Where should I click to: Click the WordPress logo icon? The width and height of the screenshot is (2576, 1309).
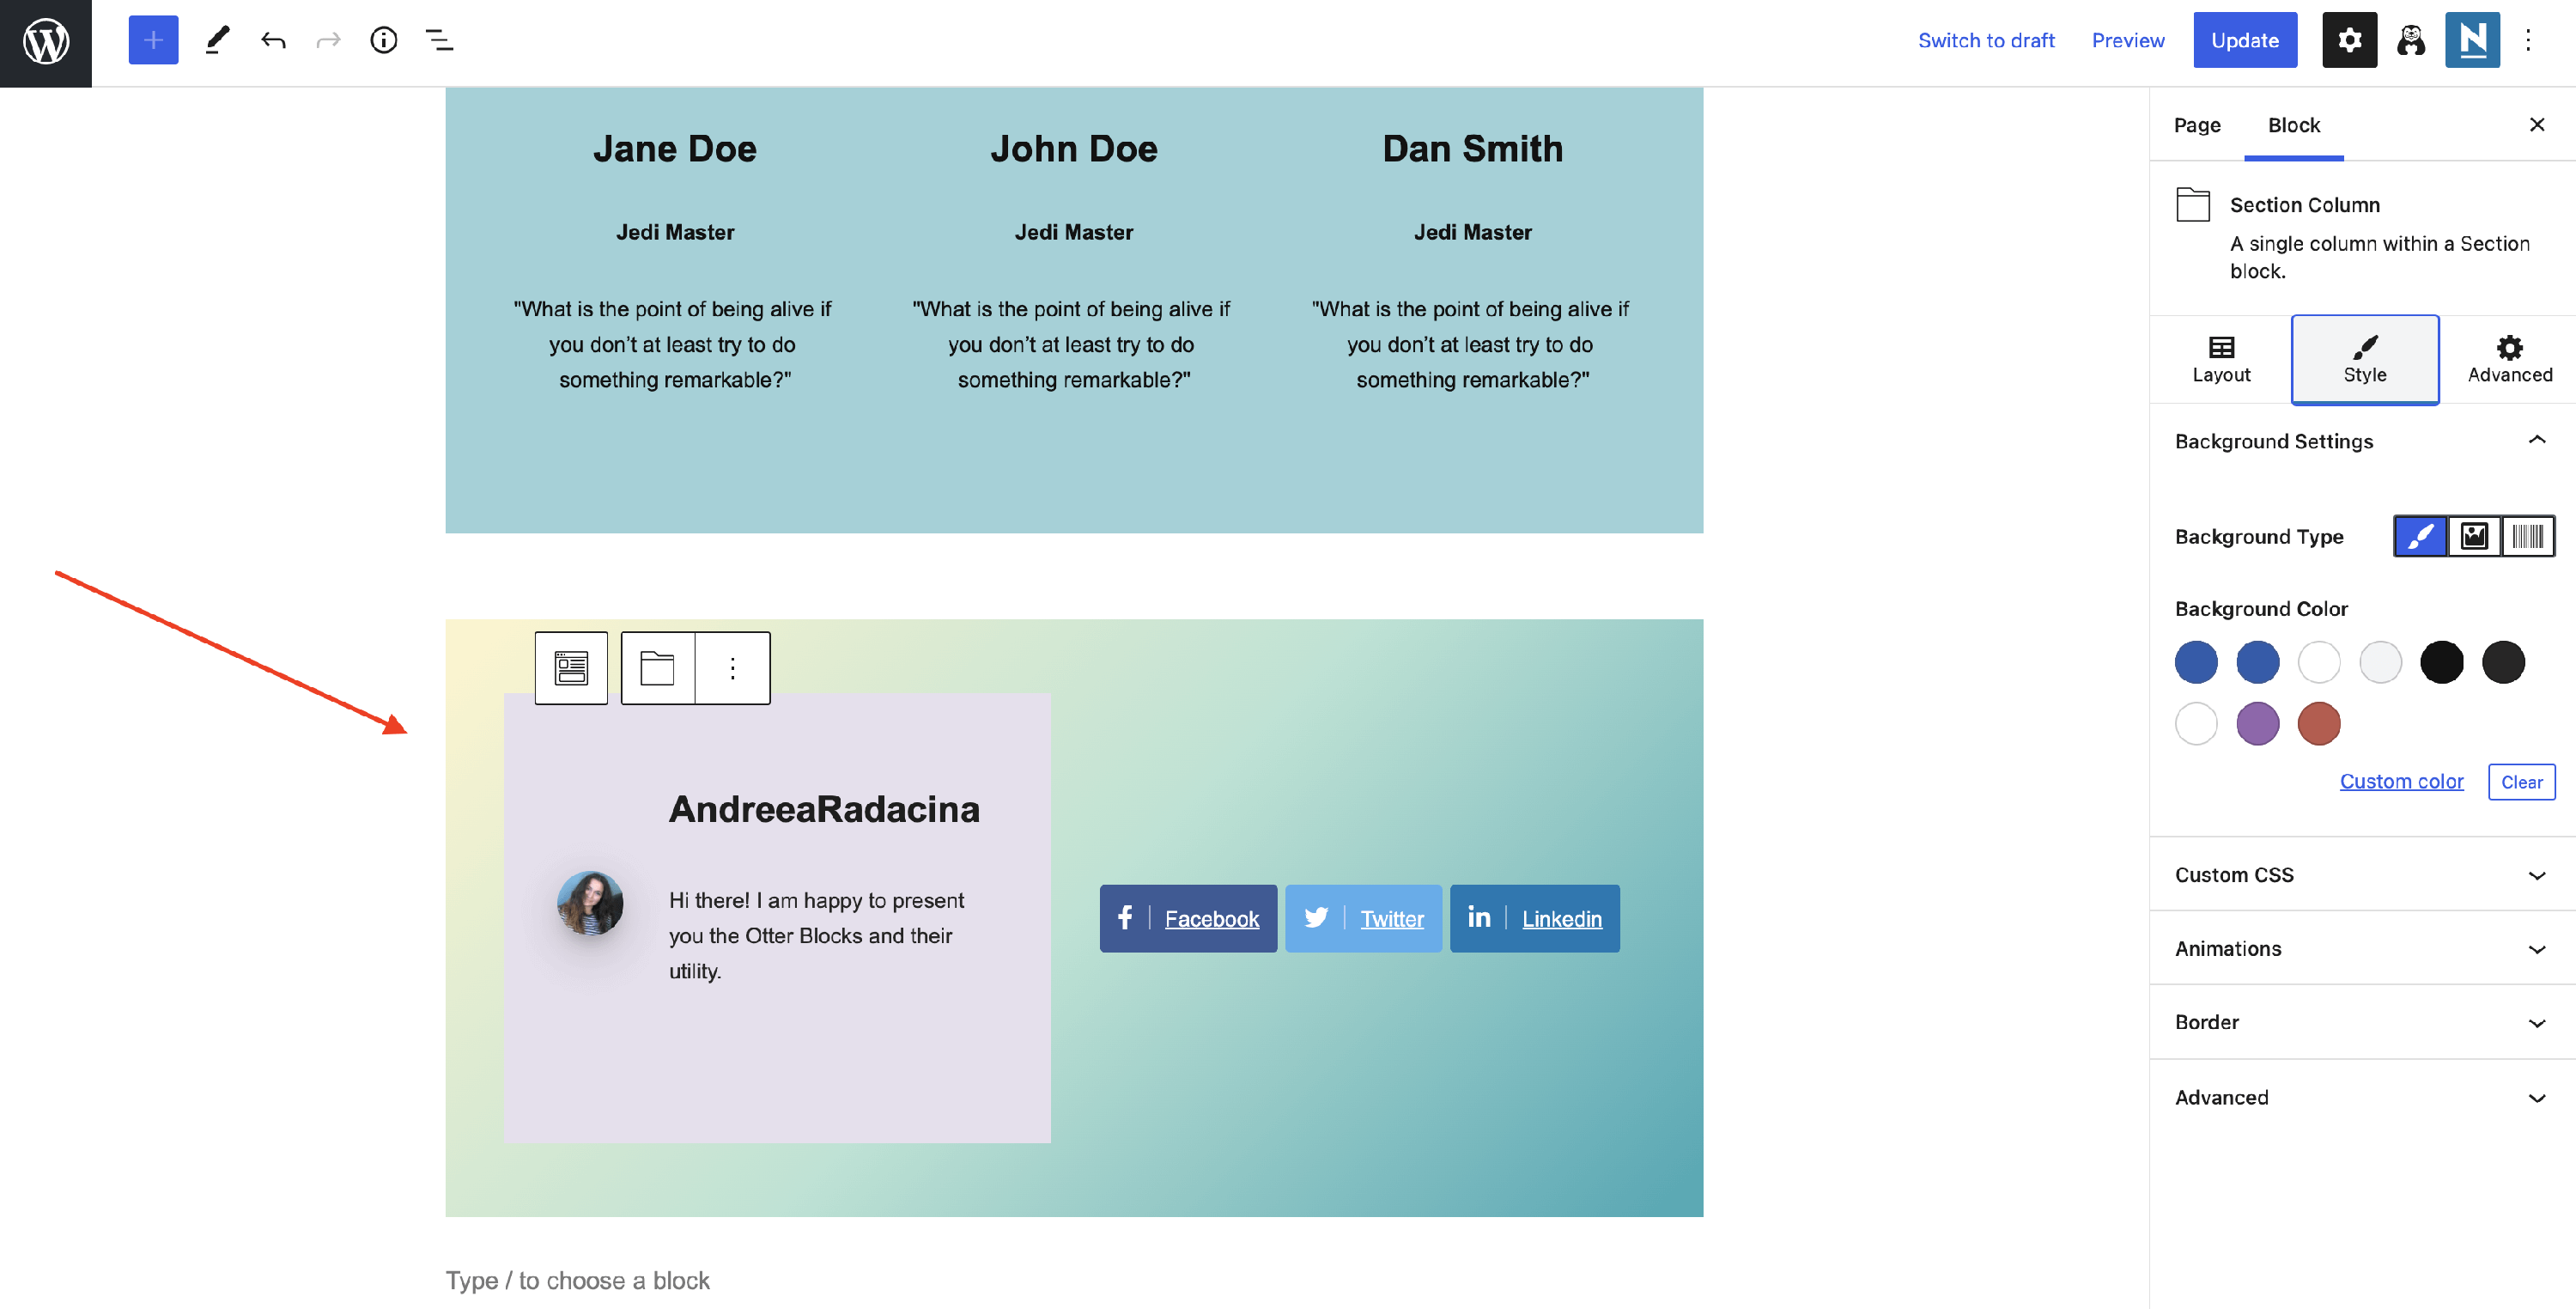[x=46, y=42]
